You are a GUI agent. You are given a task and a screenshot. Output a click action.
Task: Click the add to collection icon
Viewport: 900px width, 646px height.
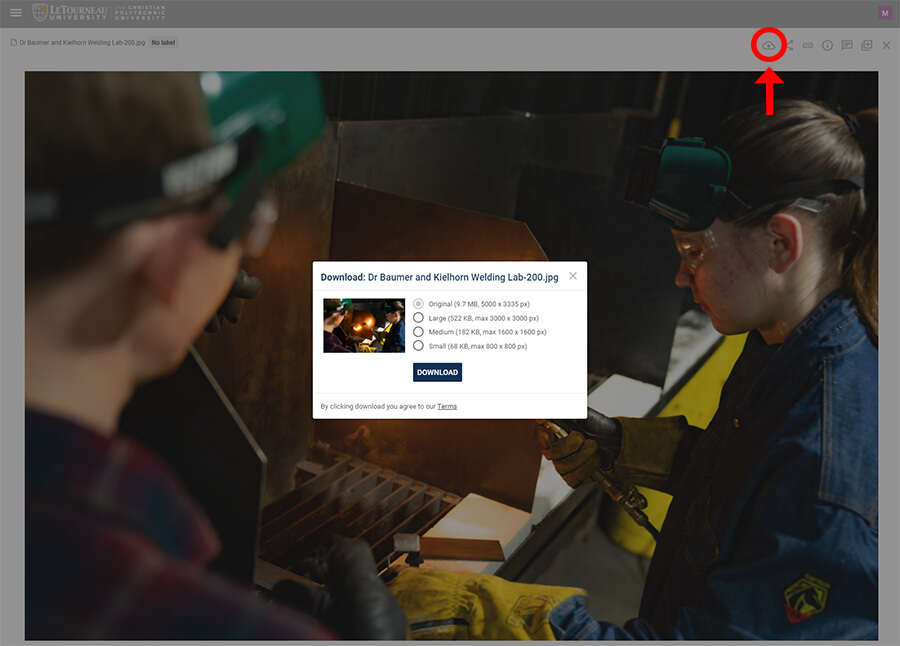click(x=867, y=45)
